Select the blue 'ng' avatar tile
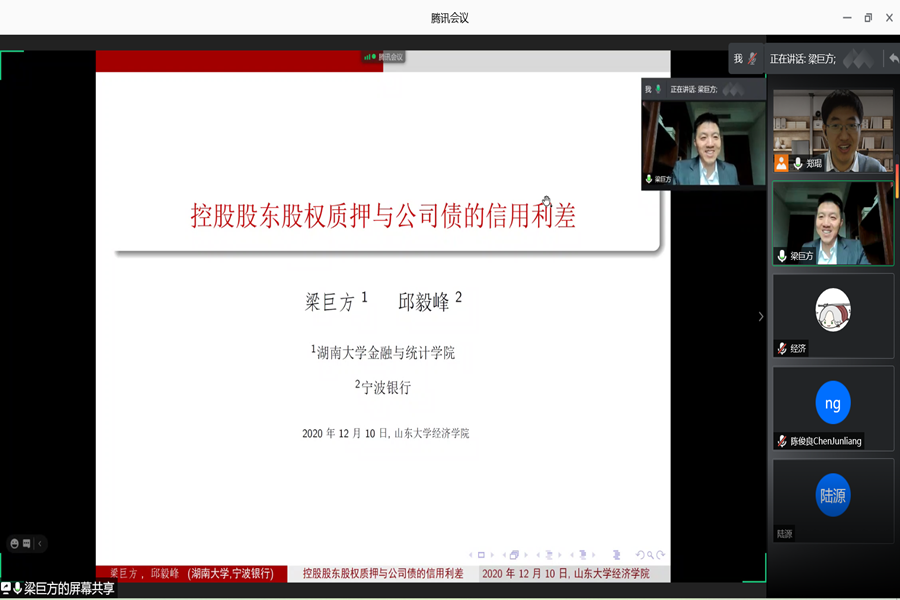Image resolution: width=900 pixels, height=600 pixels. click(x=833, y=403)
